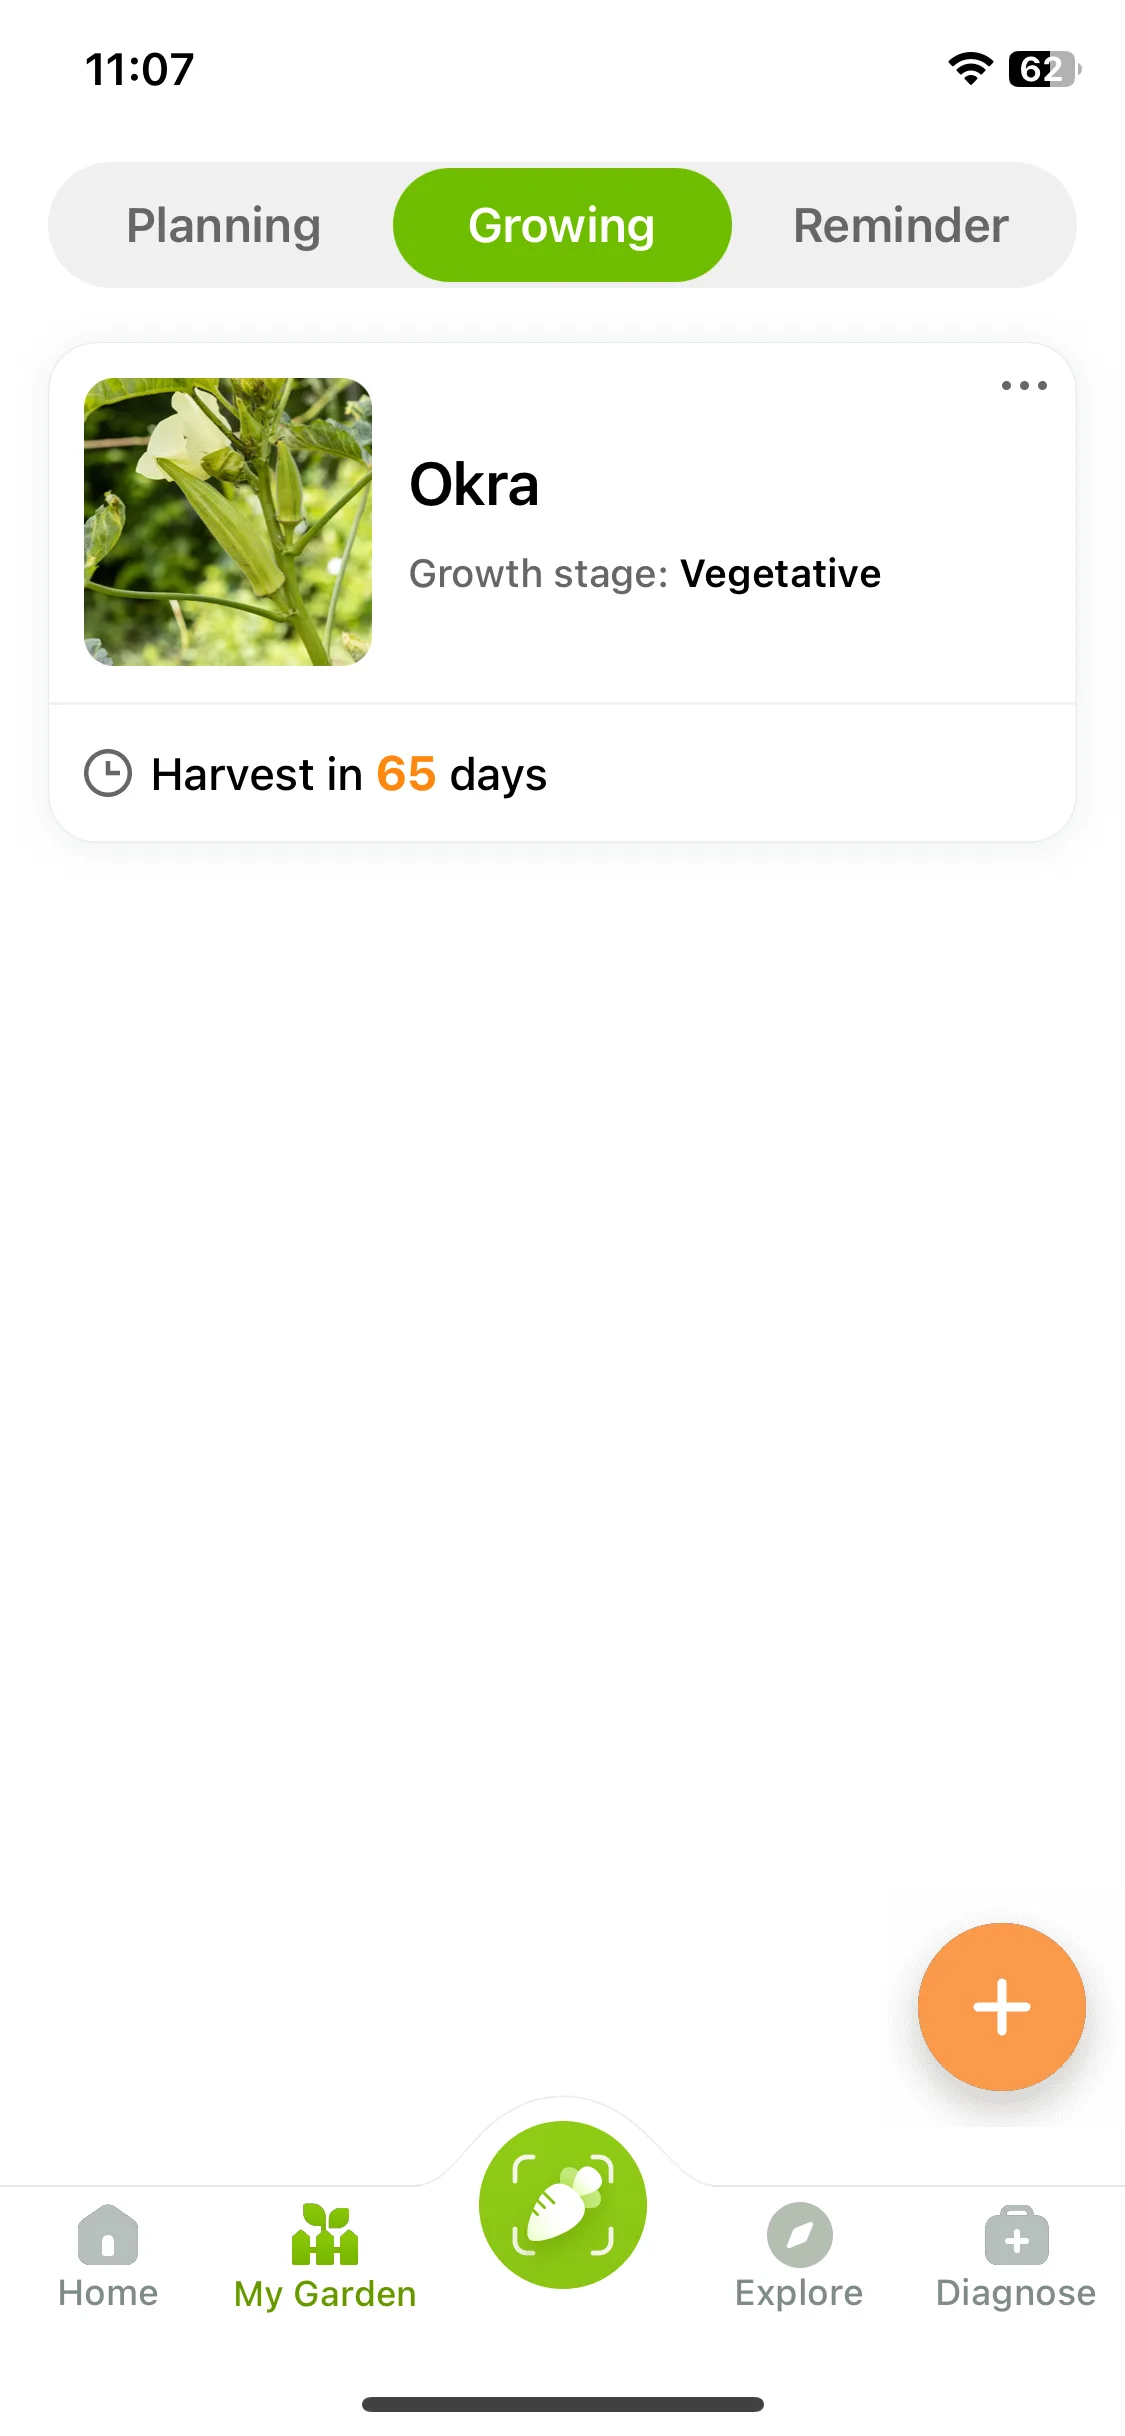Tap the clock icon beside Harvest countdown

coord(108,773)
